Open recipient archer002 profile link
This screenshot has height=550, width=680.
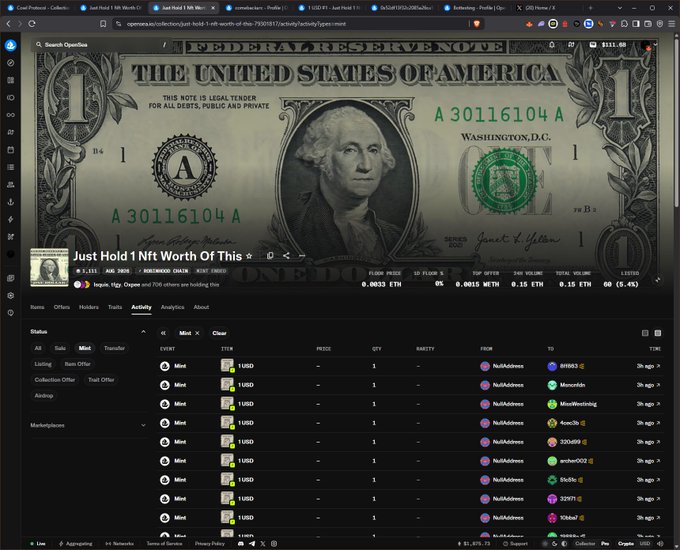point(573,461)
